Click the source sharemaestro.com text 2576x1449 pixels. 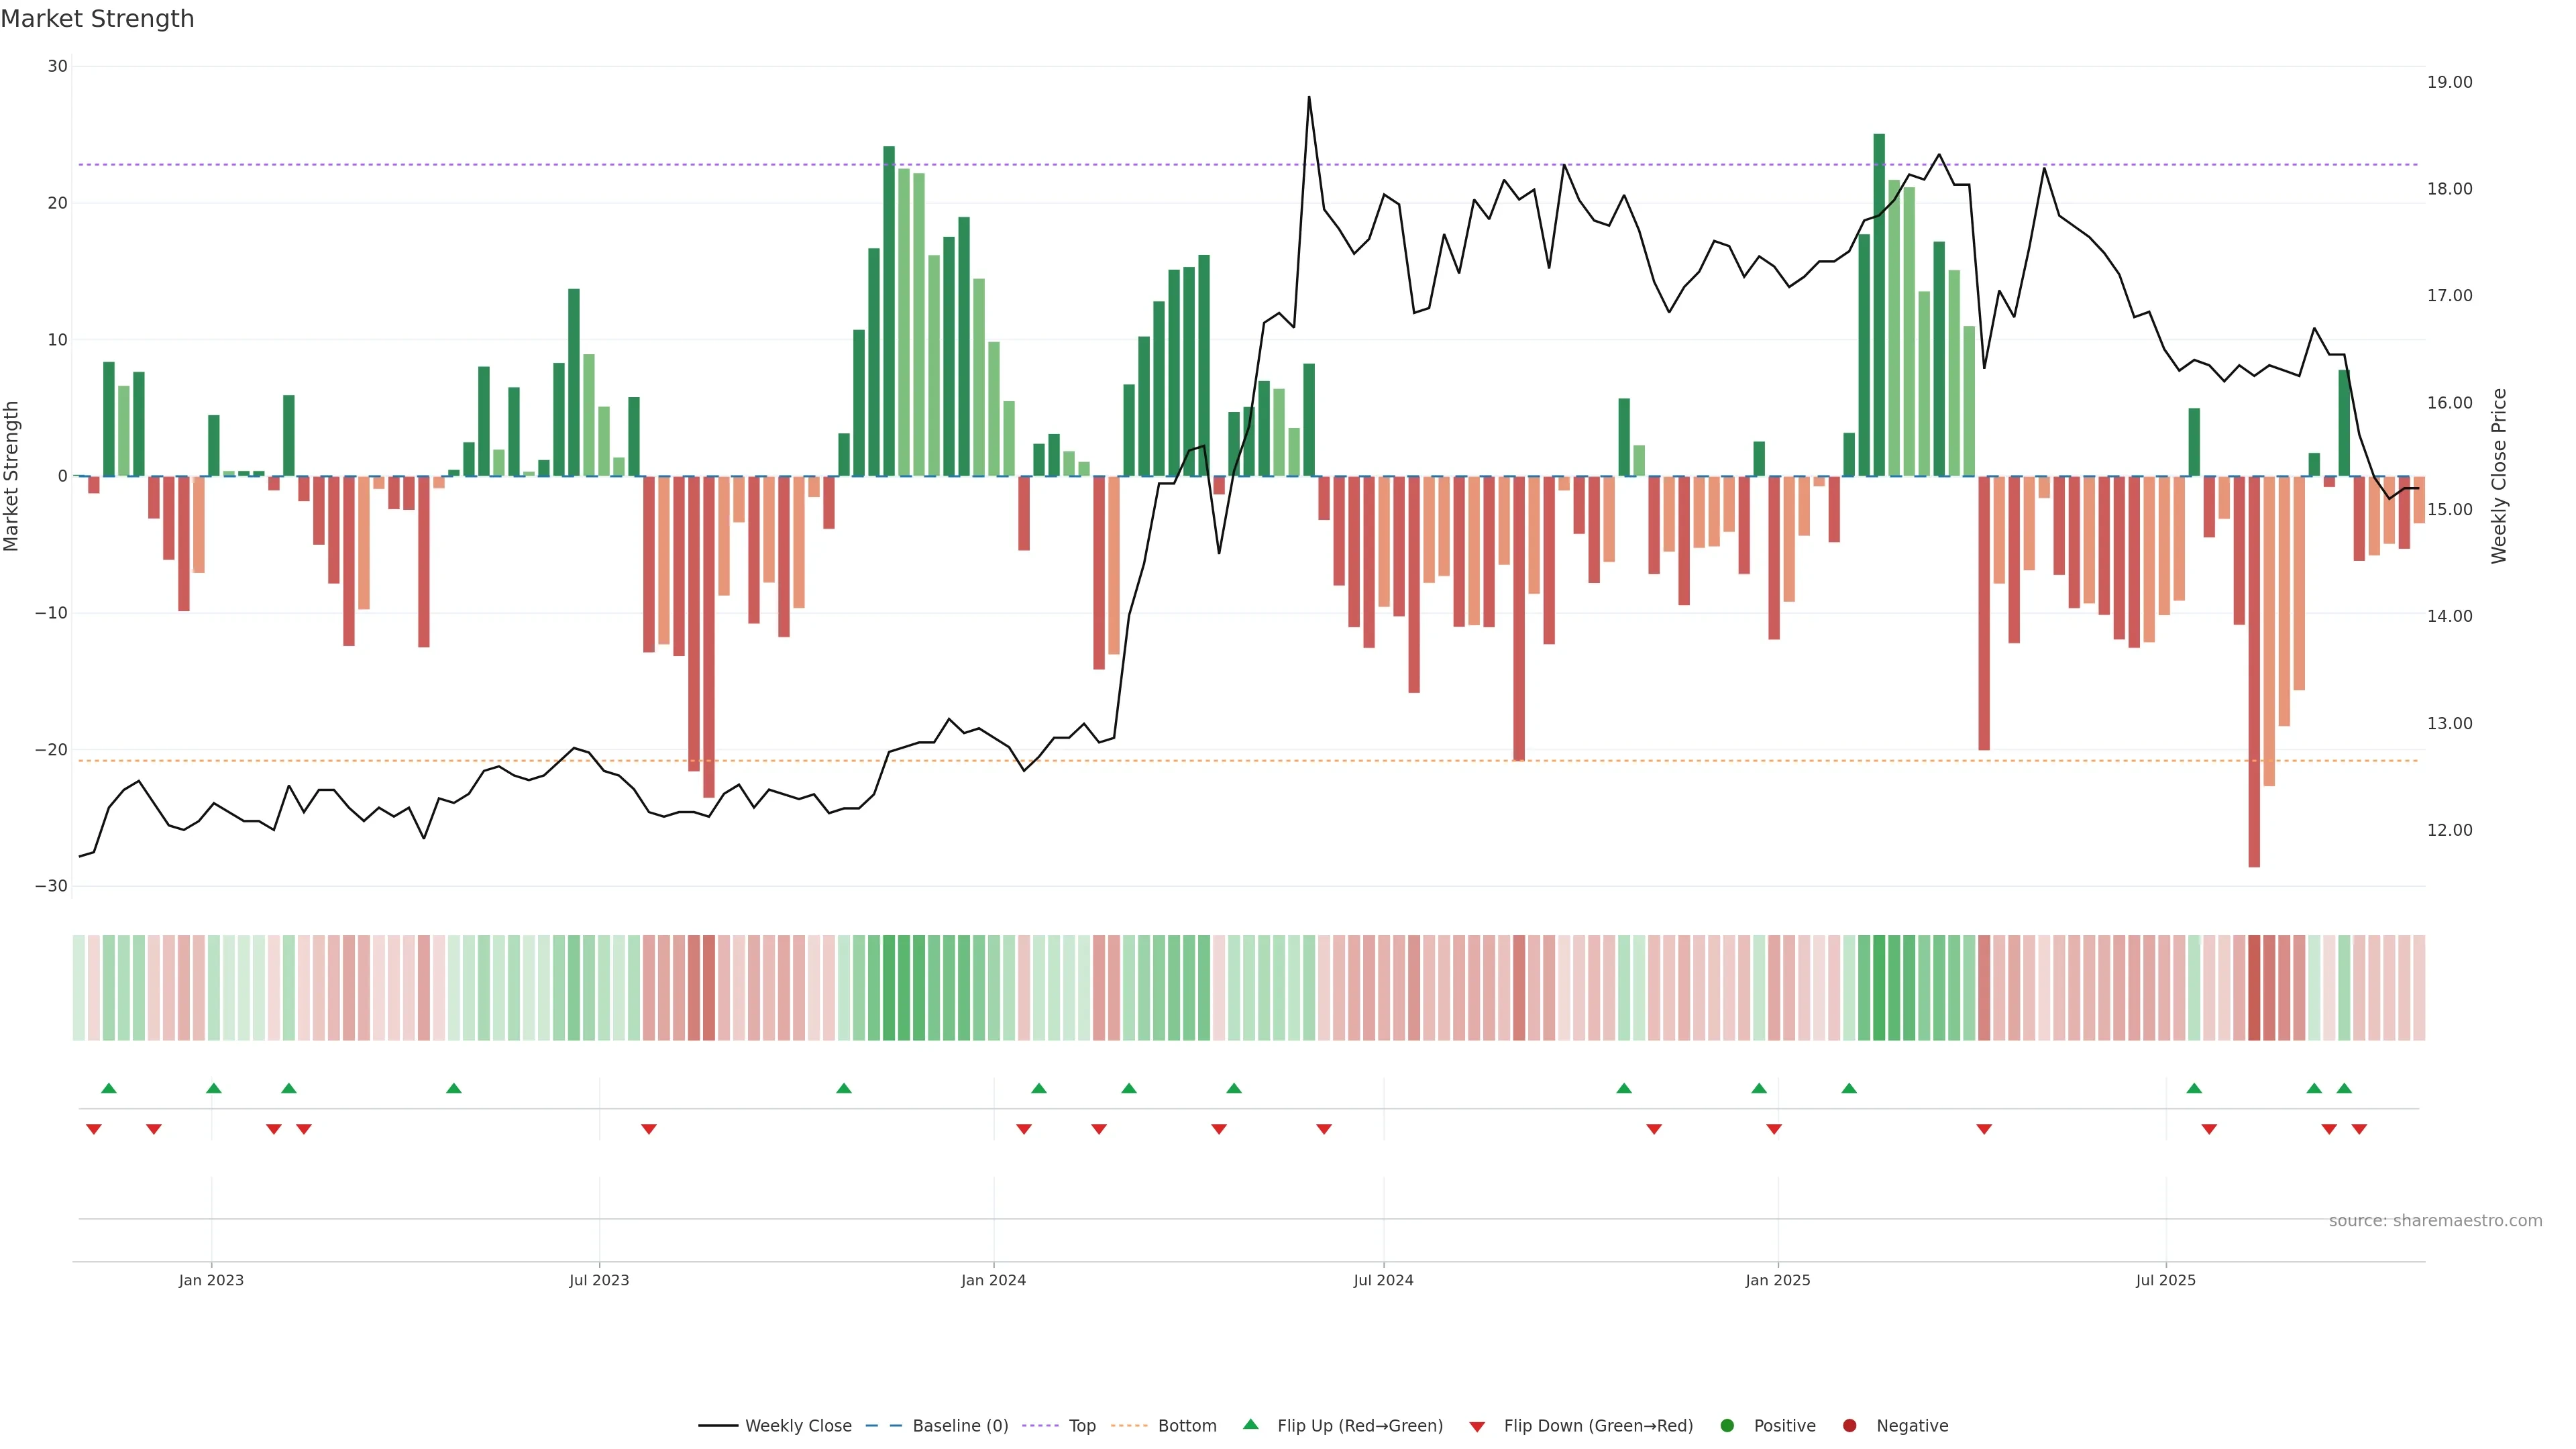[x=2435, y=1221]
